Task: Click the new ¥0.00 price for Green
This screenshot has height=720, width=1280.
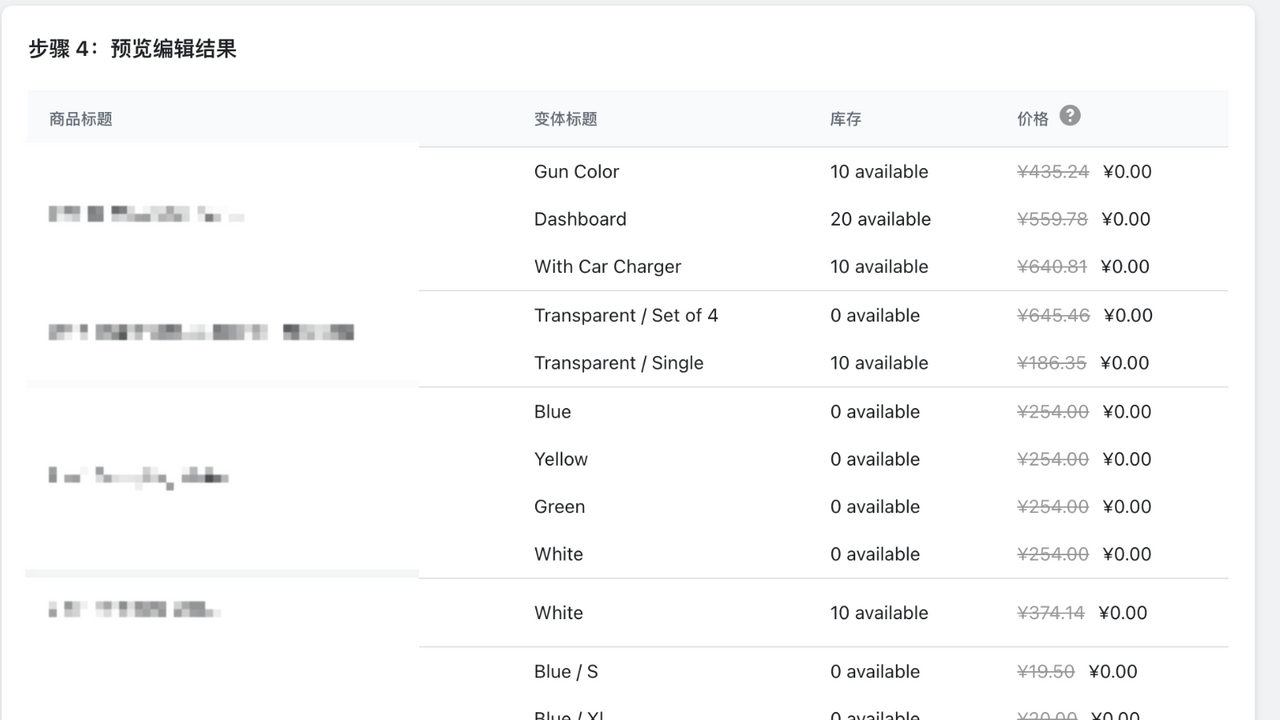Action: [x=1127, y=507]
